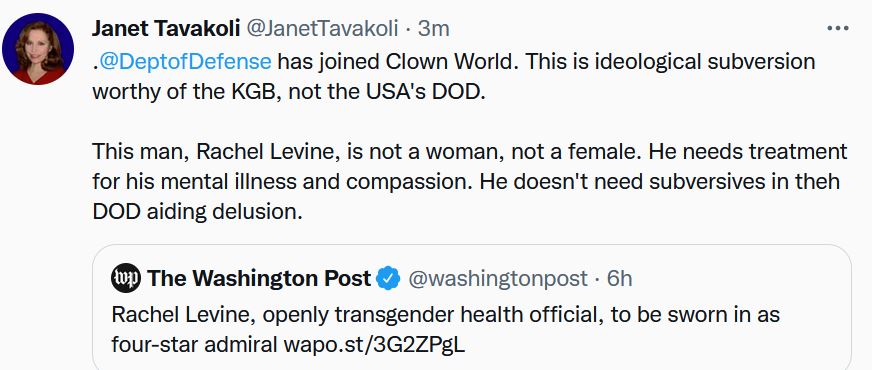Click The Washington Post account name
Viewport: 872px width, 370px height.
[x=259, y=278]
